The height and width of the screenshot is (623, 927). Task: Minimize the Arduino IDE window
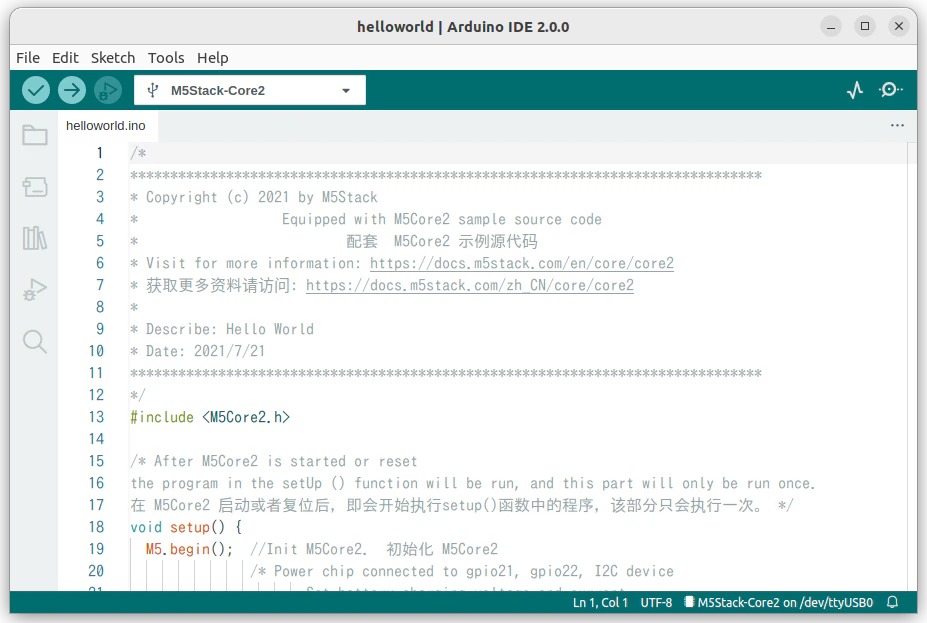831,26
